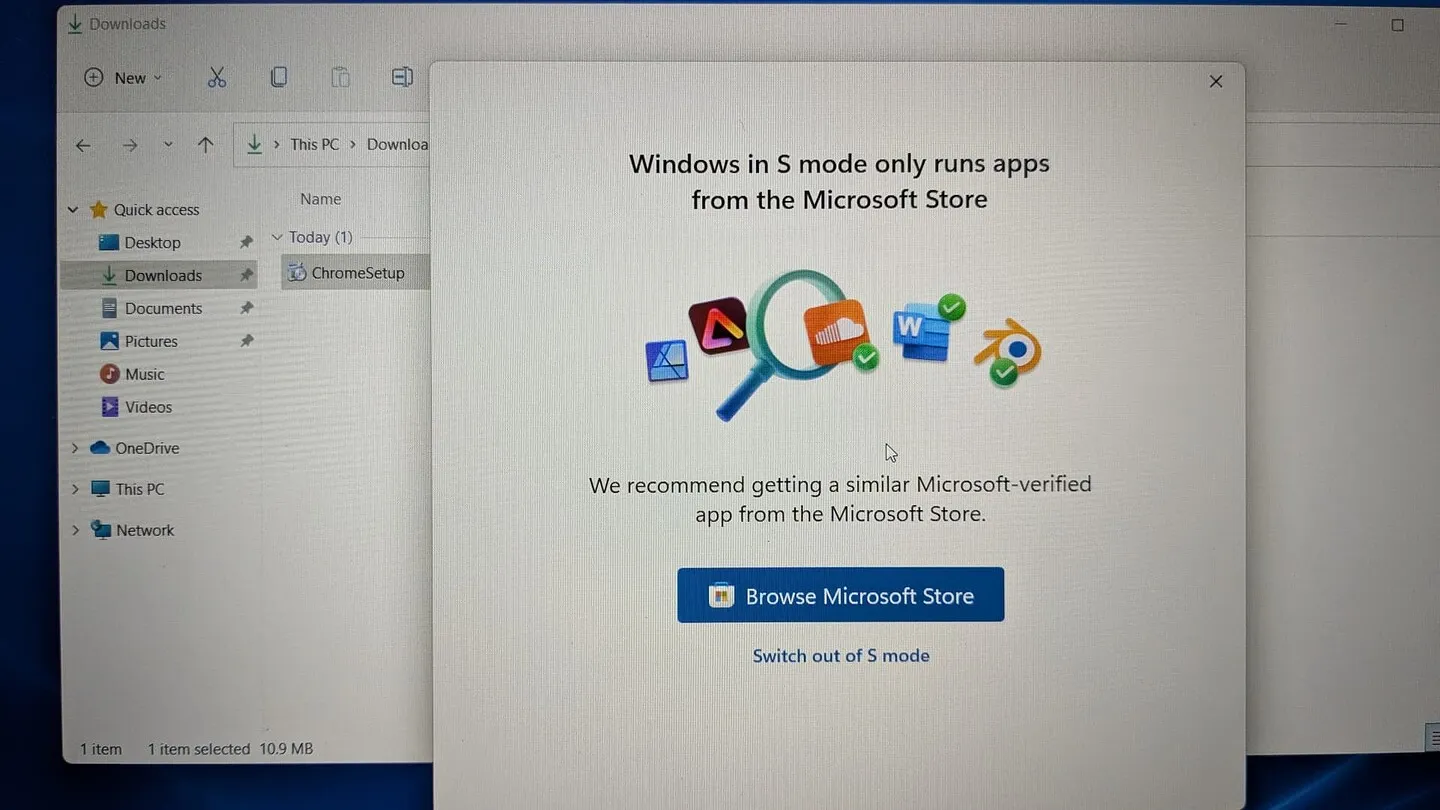
Task: Click the forward navigation arrow
Action: coord(130,144)
